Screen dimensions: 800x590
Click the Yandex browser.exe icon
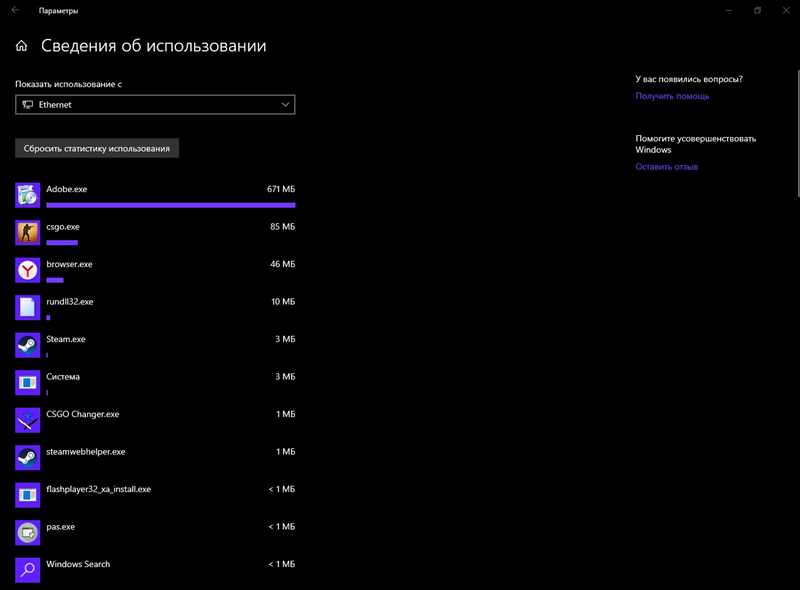click(28, 270)
